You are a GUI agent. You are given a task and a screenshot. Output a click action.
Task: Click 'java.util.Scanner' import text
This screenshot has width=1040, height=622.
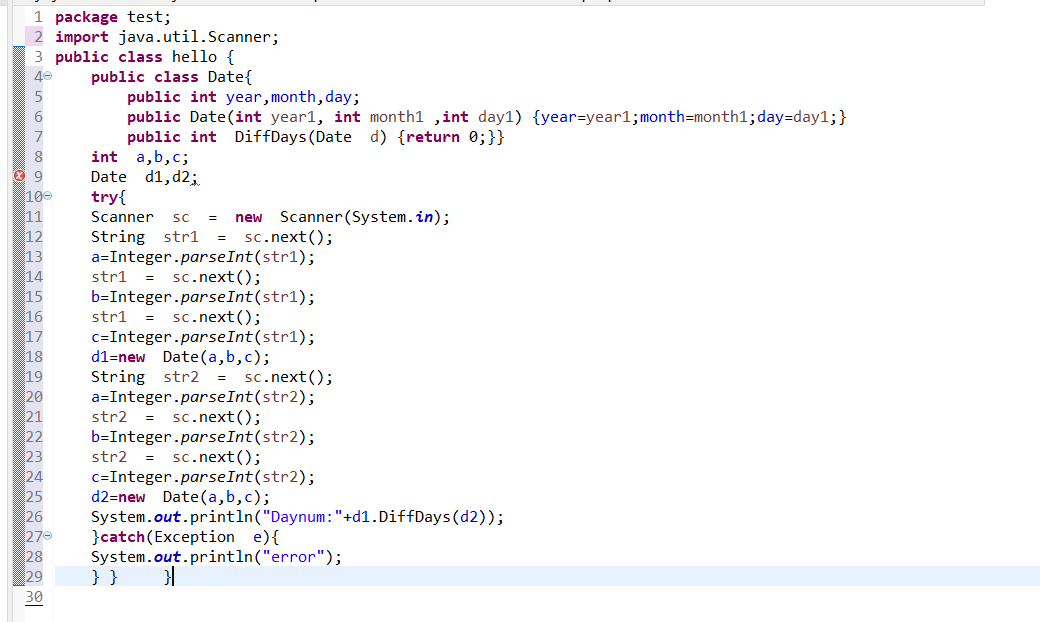coord(194,37)
